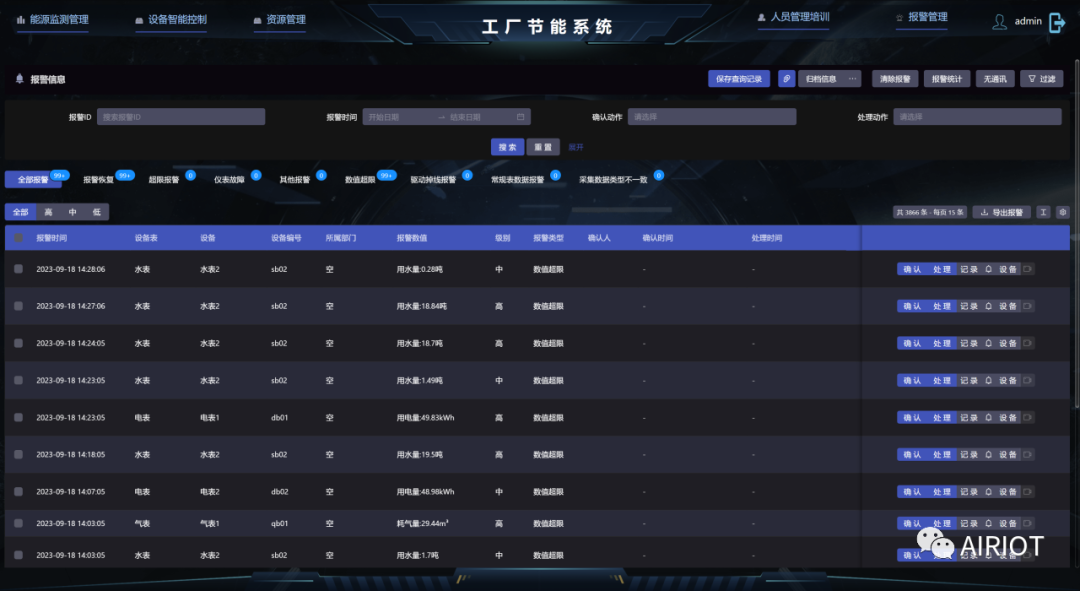Click the logout icon beside admin

[1057, 22]
